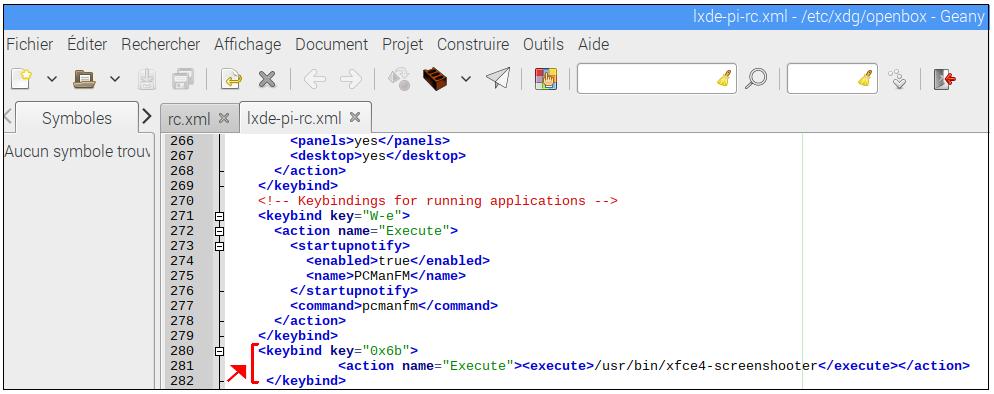Open the Rechercher menu
Screen dimensions: 994x394
click(x=160, y=45)
